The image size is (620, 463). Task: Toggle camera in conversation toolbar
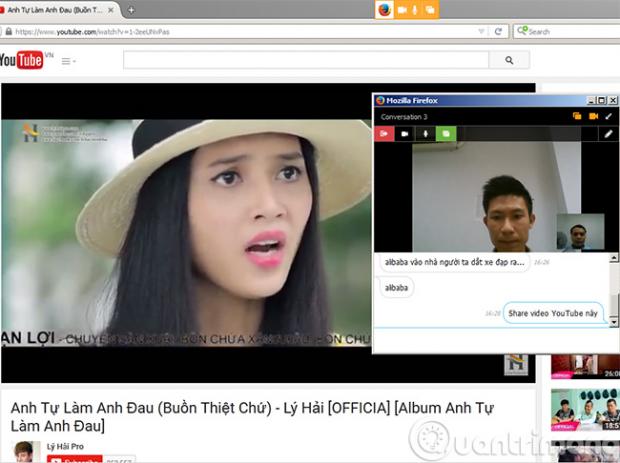(x=405, y=134)
